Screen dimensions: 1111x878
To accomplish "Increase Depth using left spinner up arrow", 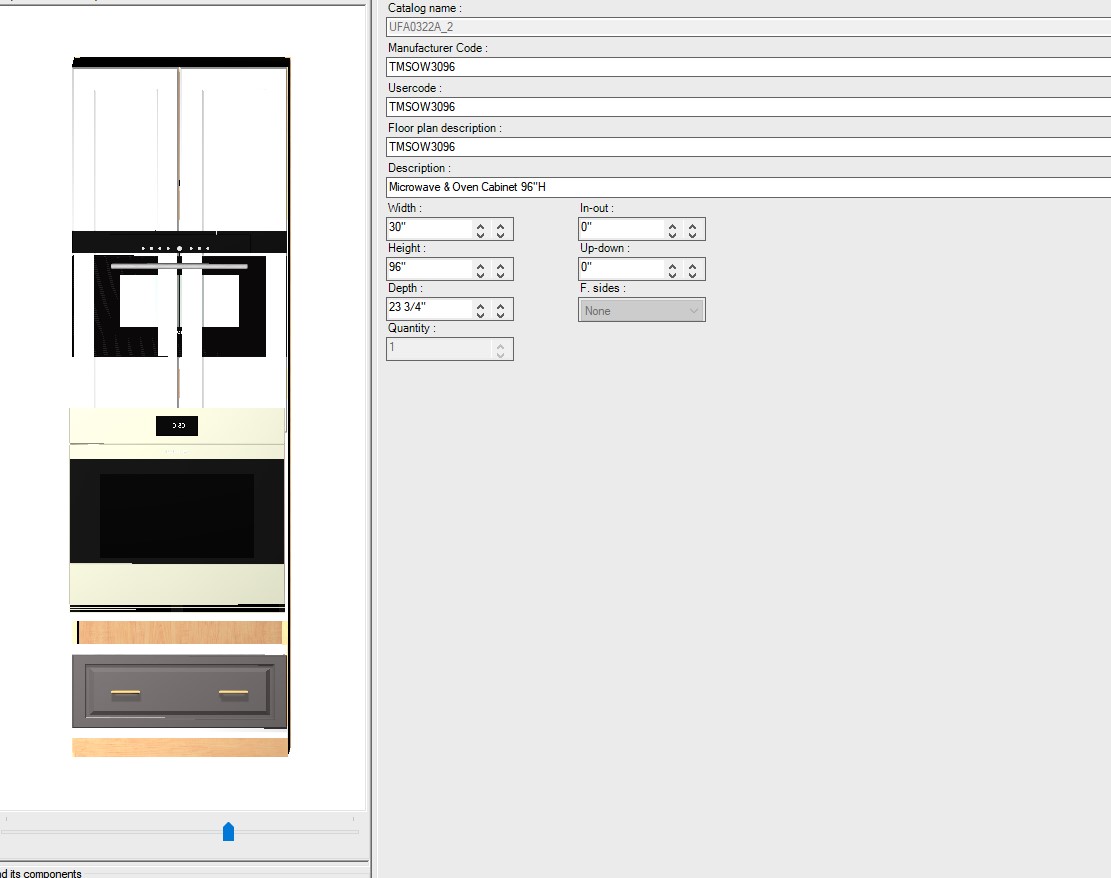I will pyautogui.click(x=480, y=306).
